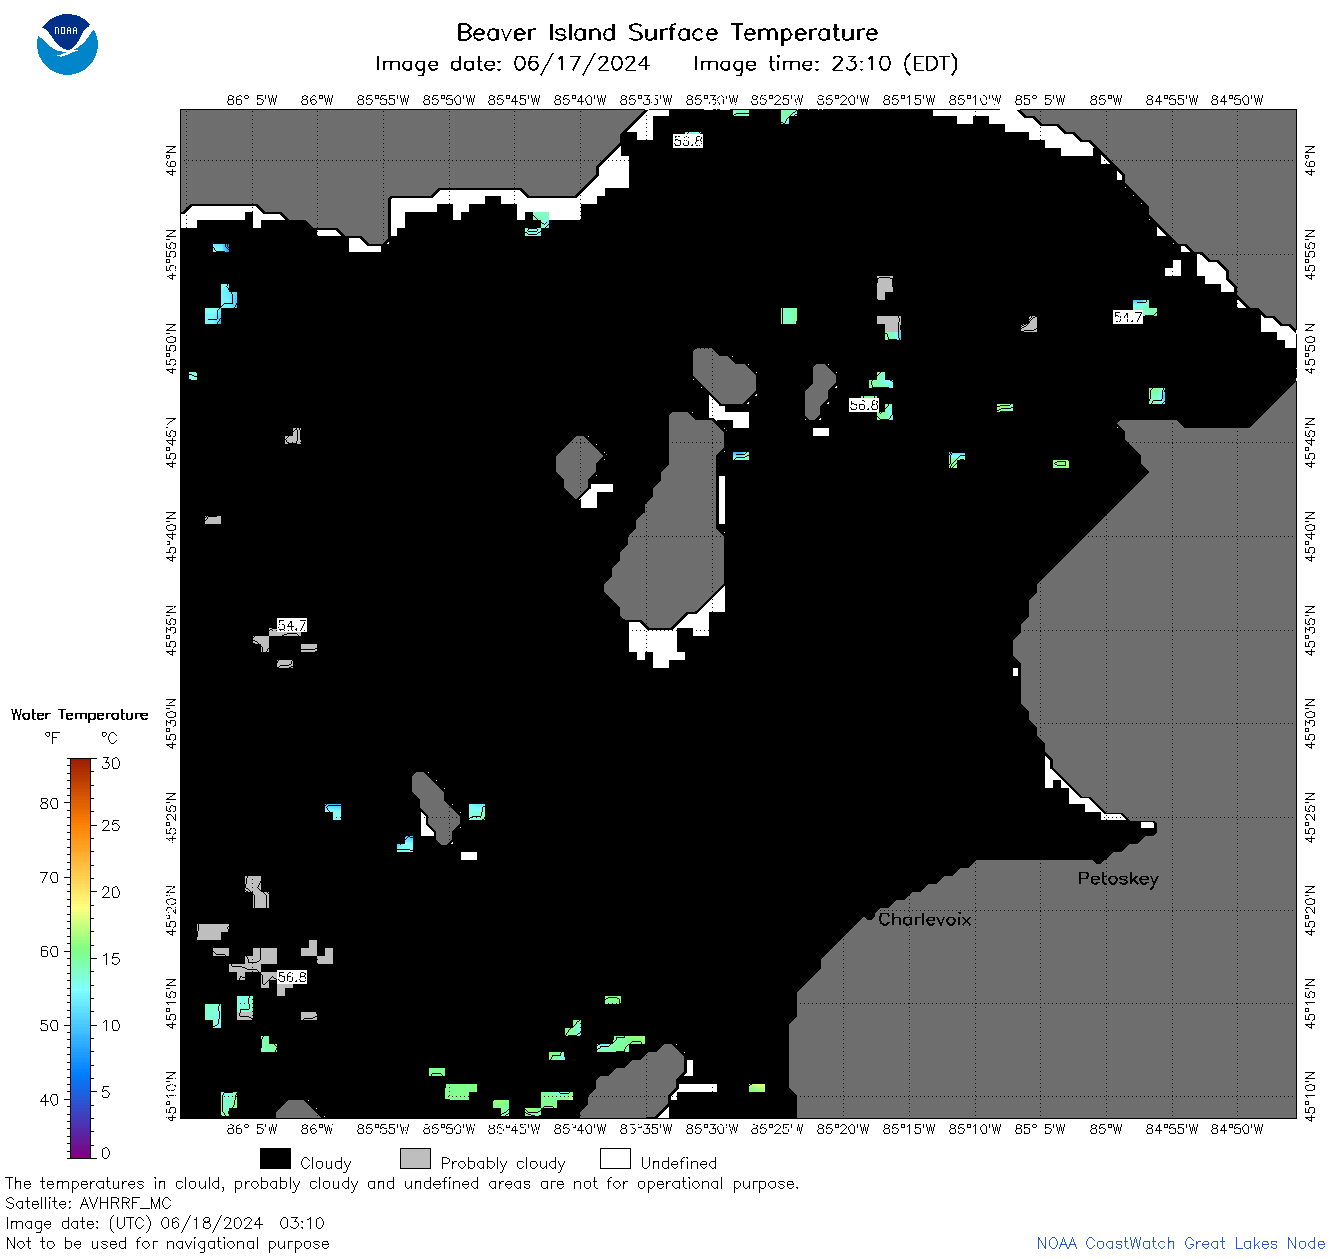Click the 55.8 temperature reading label
The height and width of the screenshot is (1259, 1336).
pyautogui.click(x=688, y=141)
